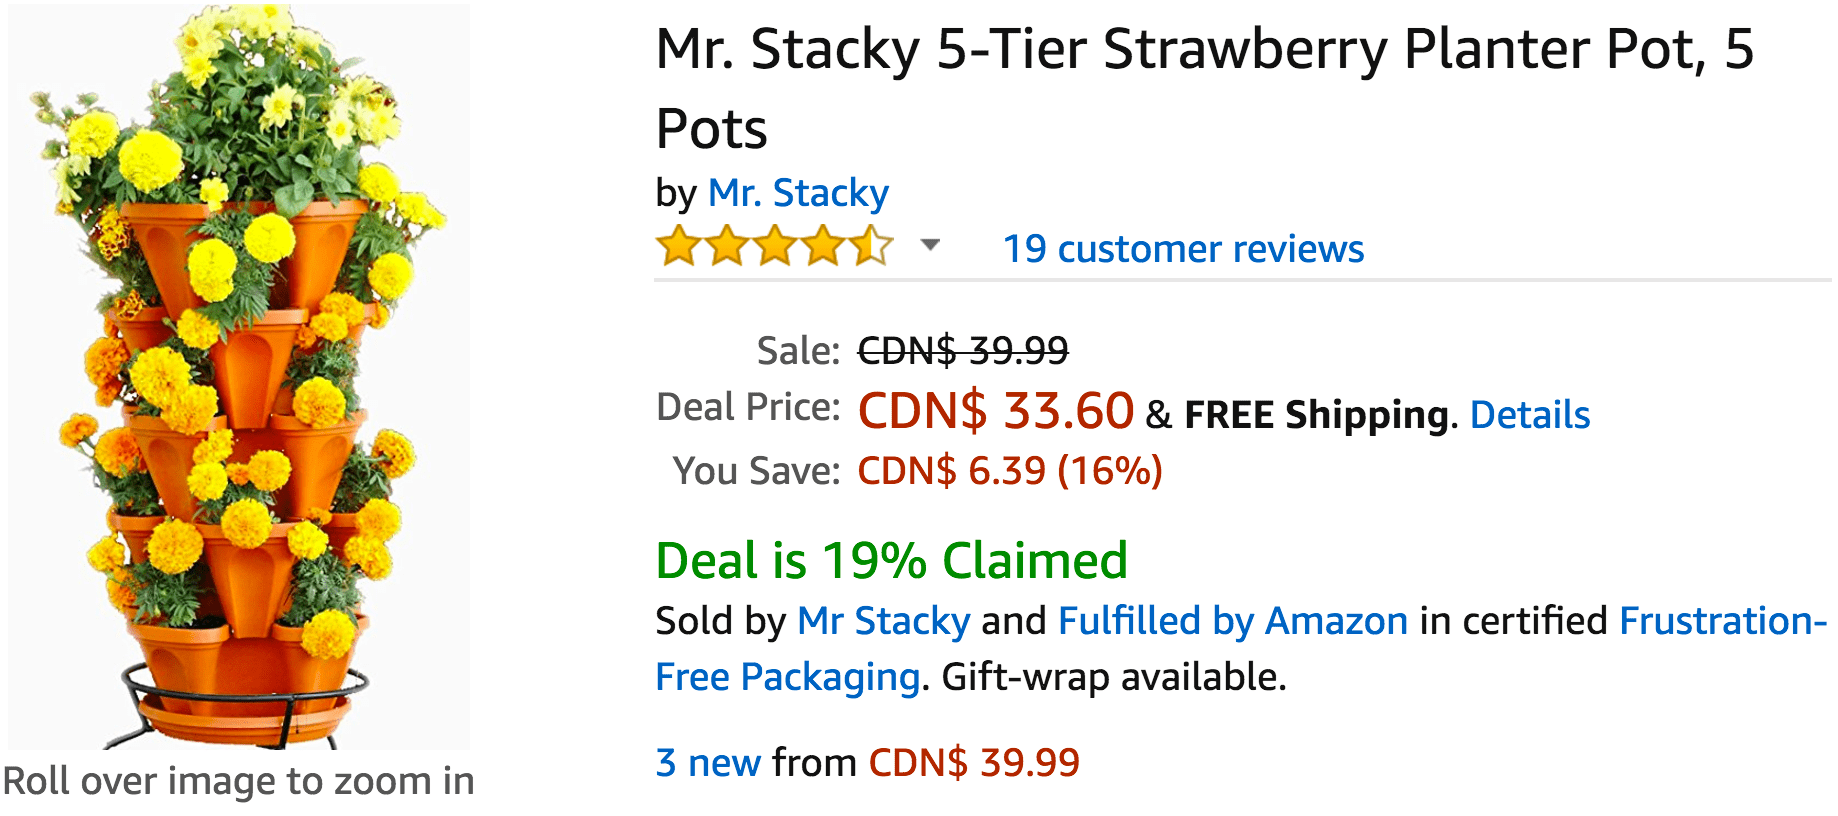Open the shipping Details link
Screen dimensions: 1838x816
1529,414
